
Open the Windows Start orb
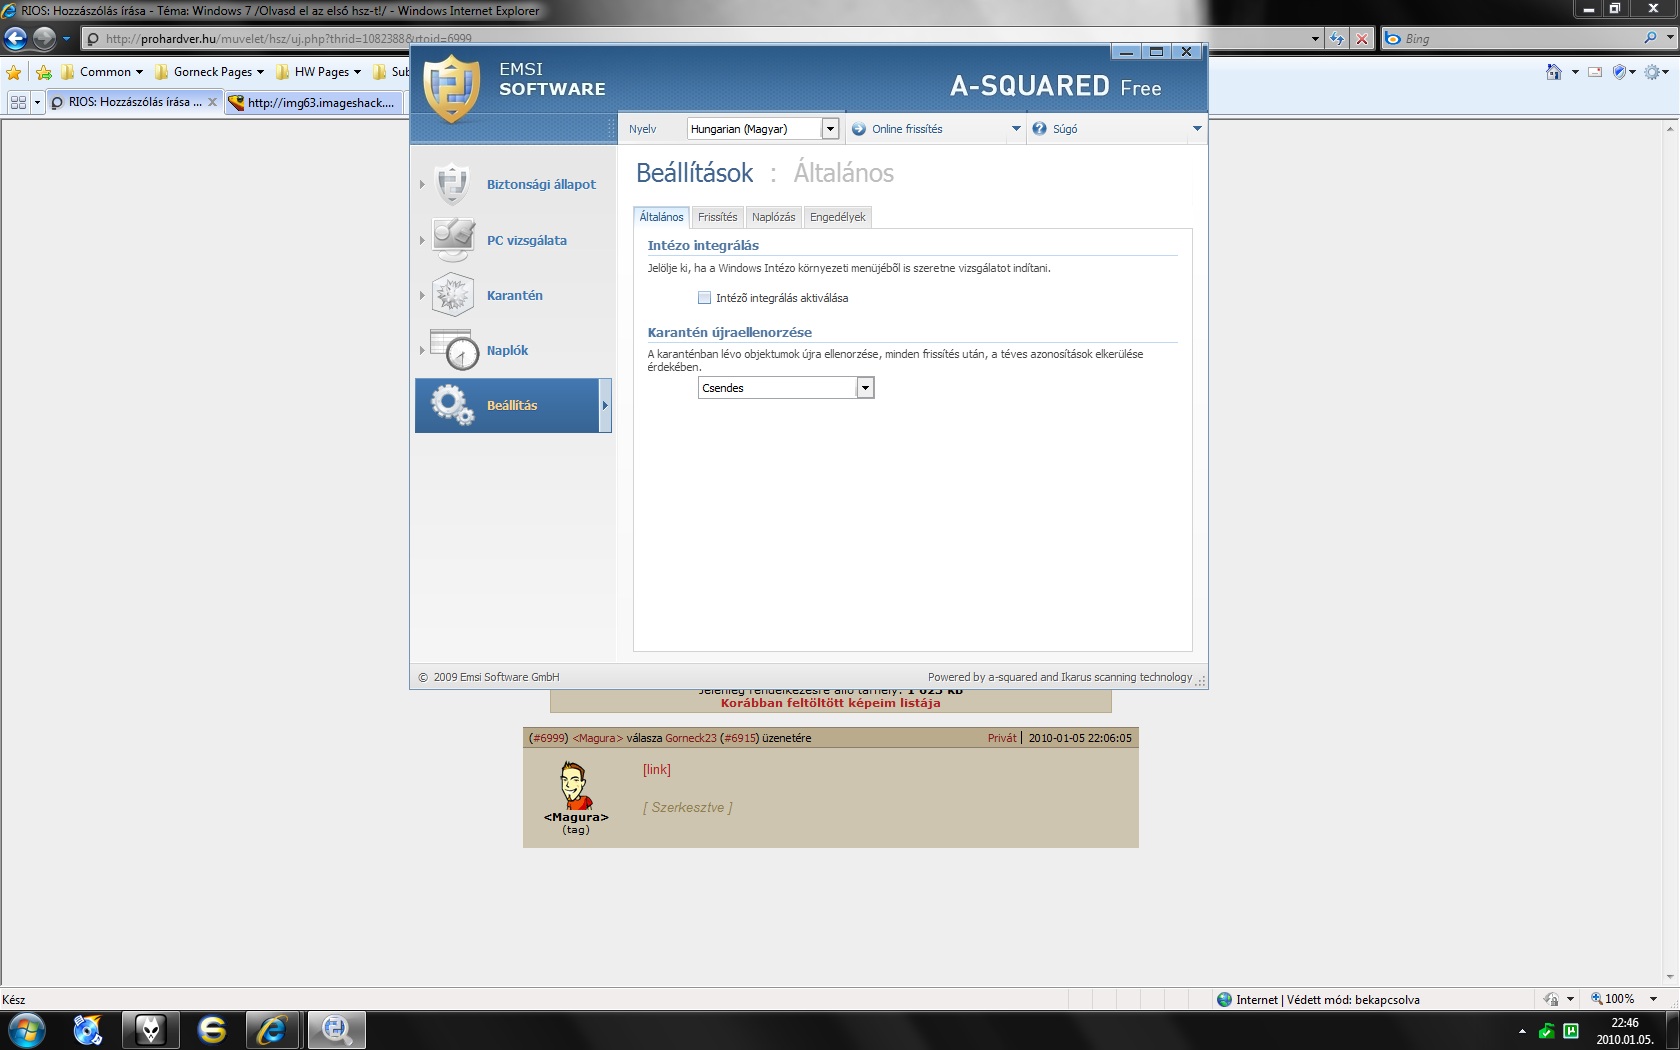[27, 1030]
